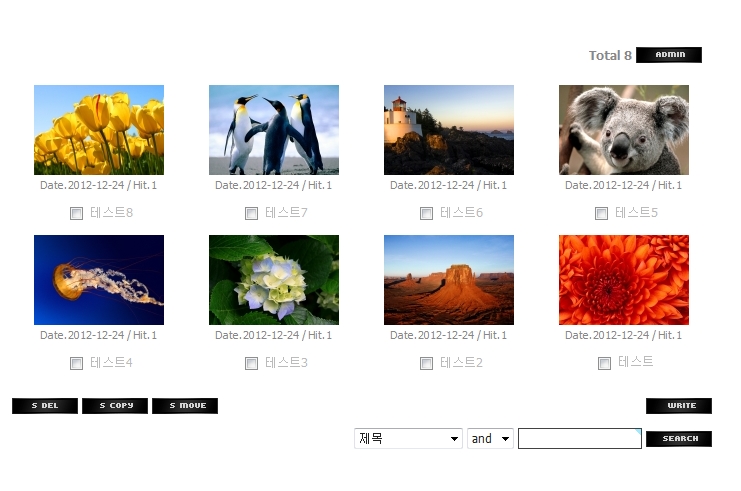Select the jellyfish photo thumbnail
The width and height of the screenshot is (741, 491).
pyautogui.click(x=99, y=280)
